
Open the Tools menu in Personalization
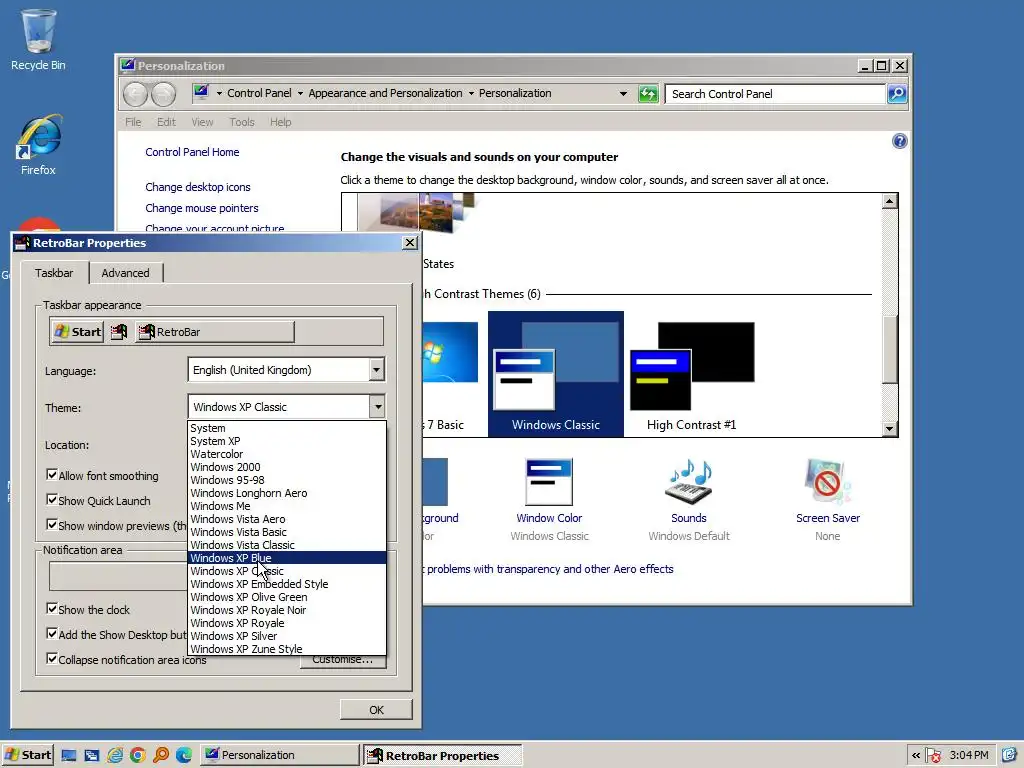click(242, 122)
